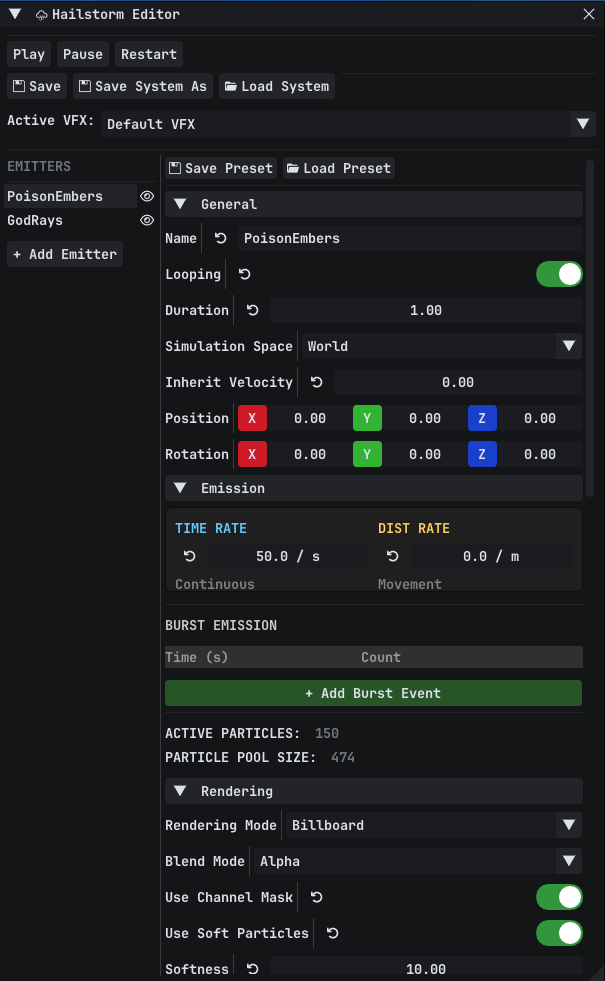Reset the Looping setting
This screenshot has width=605, height=981.
point(245,274)
